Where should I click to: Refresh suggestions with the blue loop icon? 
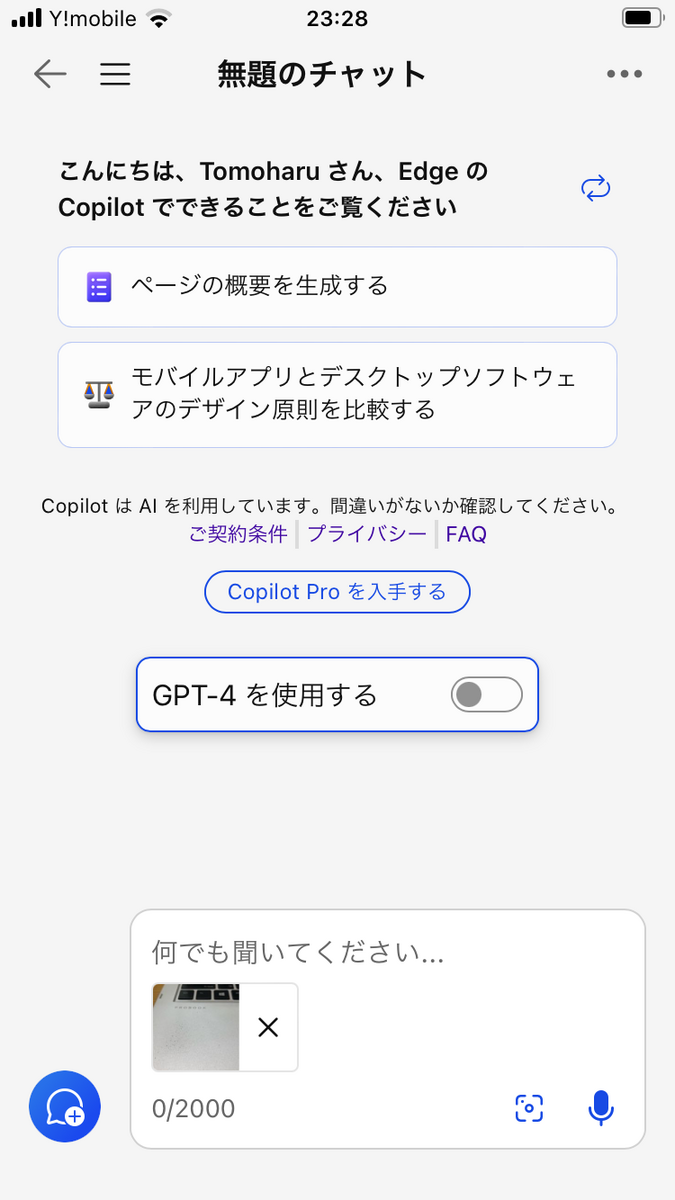pyautogui.click(x=596, y=188)
